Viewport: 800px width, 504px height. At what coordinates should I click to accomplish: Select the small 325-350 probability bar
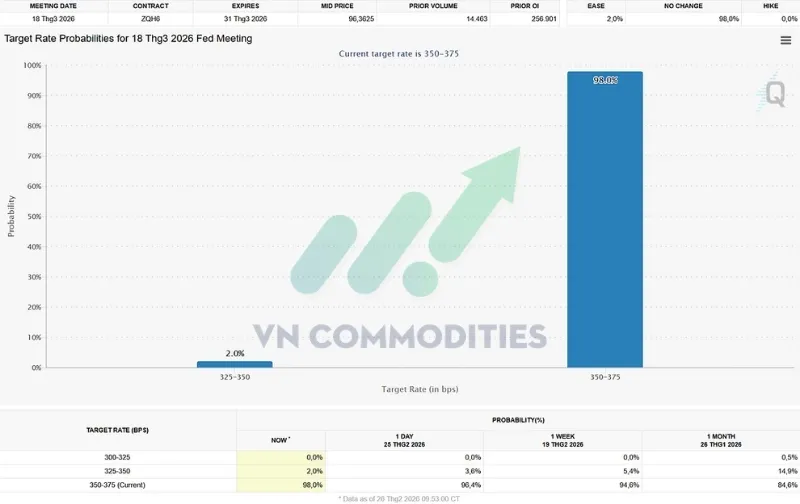pyautogui.click(x=234, y=364)
